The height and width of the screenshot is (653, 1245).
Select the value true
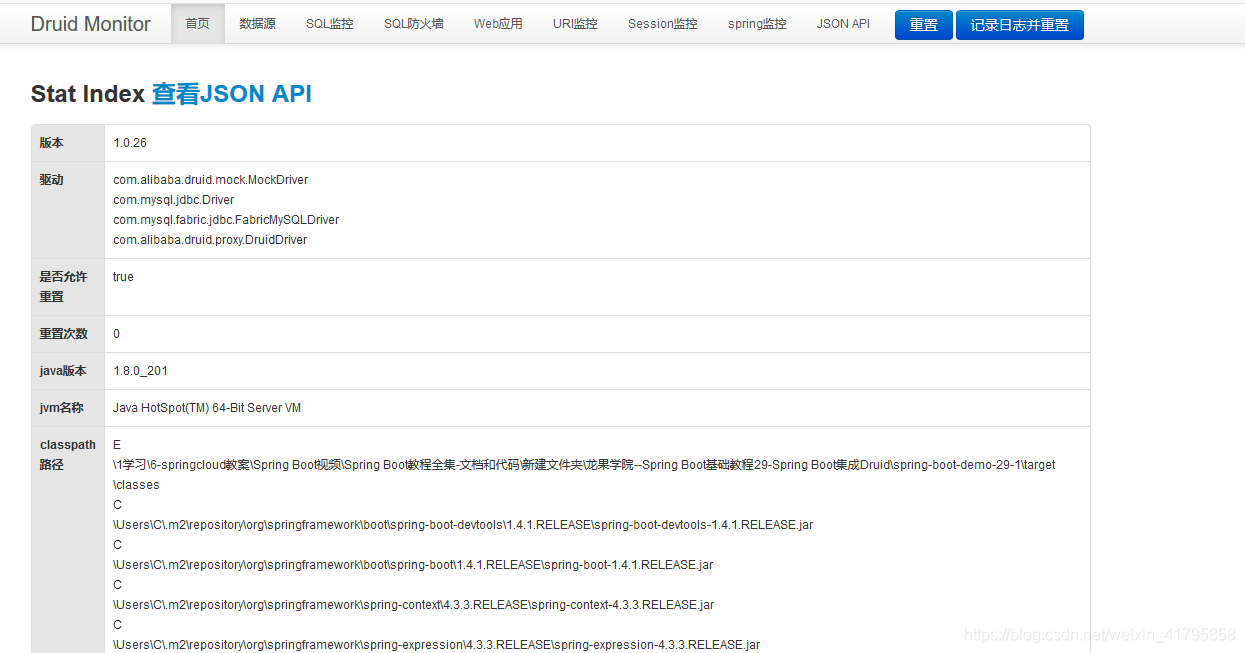123,277
